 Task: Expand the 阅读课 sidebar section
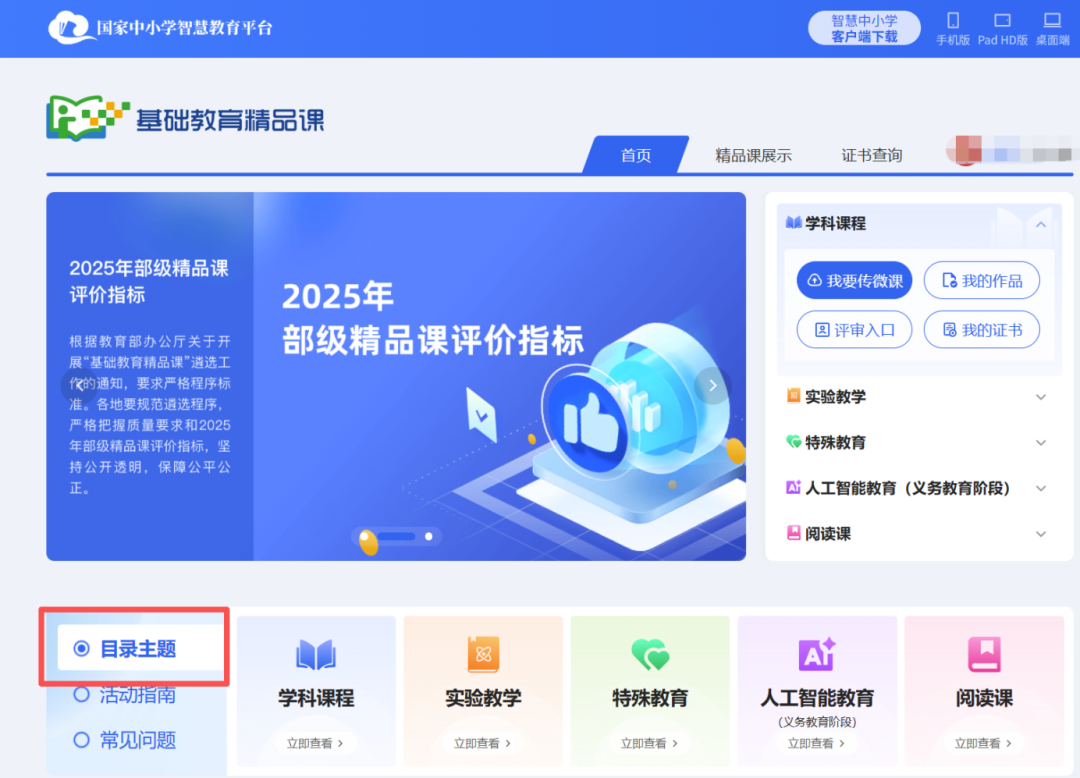pos(1041,534)
